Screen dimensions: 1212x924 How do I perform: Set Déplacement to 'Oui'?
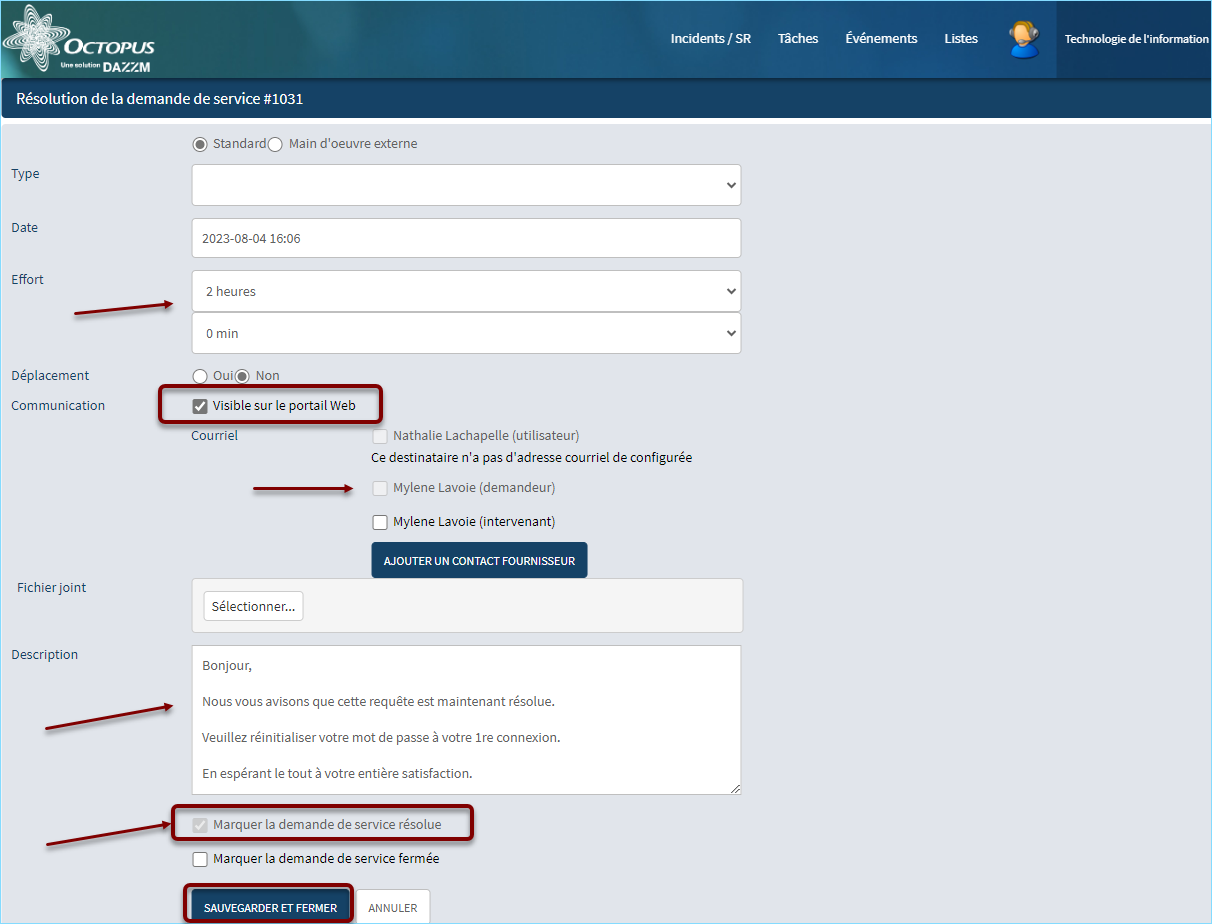click(199, 375)
